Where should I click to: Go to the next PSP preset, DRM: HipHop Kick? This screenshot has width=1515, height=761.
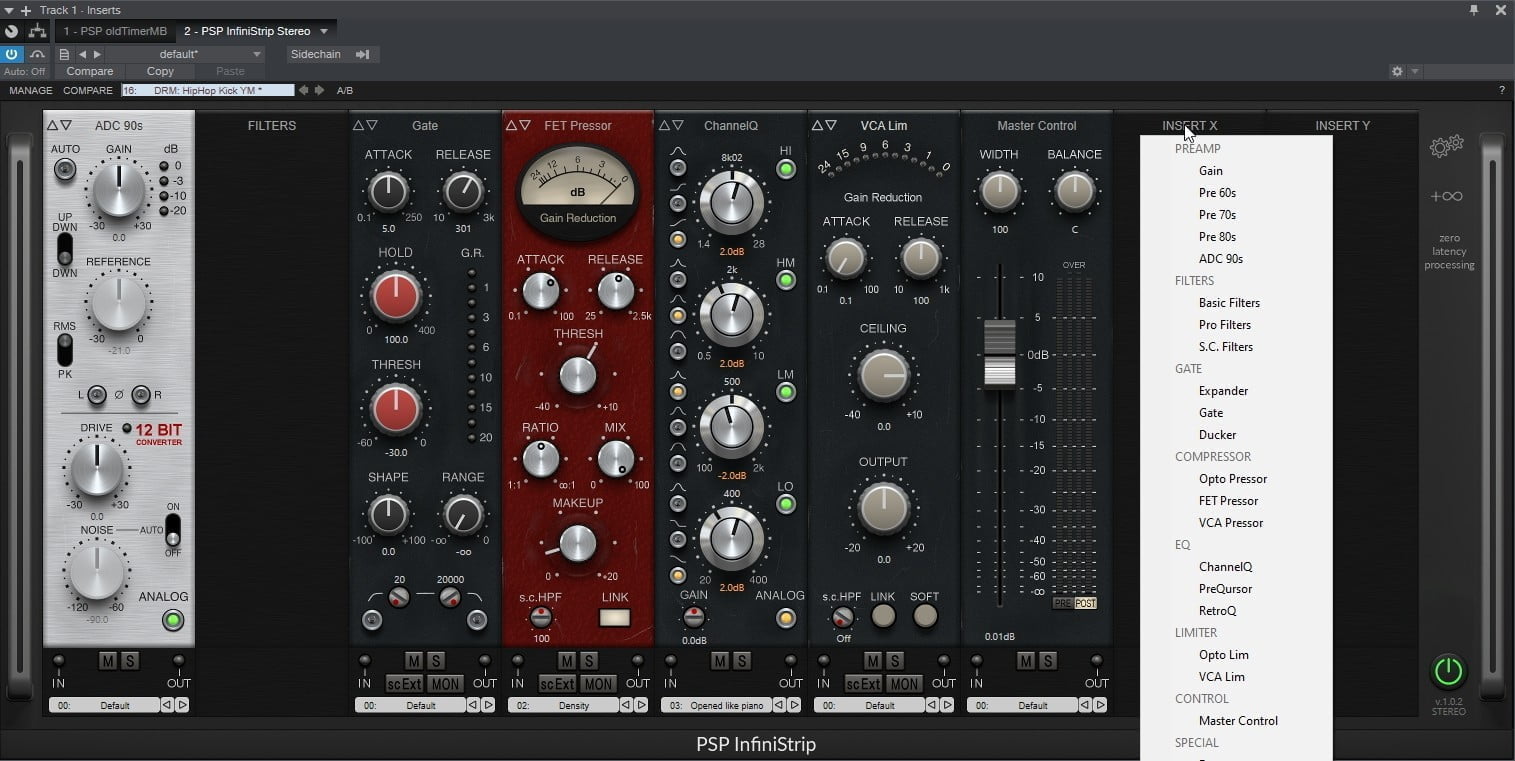point(320,90)
